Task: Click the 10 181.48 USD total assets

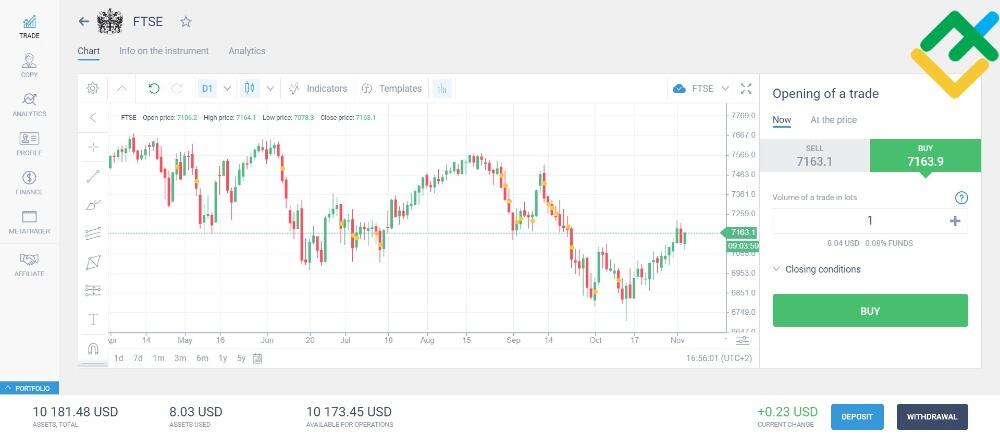Action: coord(75,412)
